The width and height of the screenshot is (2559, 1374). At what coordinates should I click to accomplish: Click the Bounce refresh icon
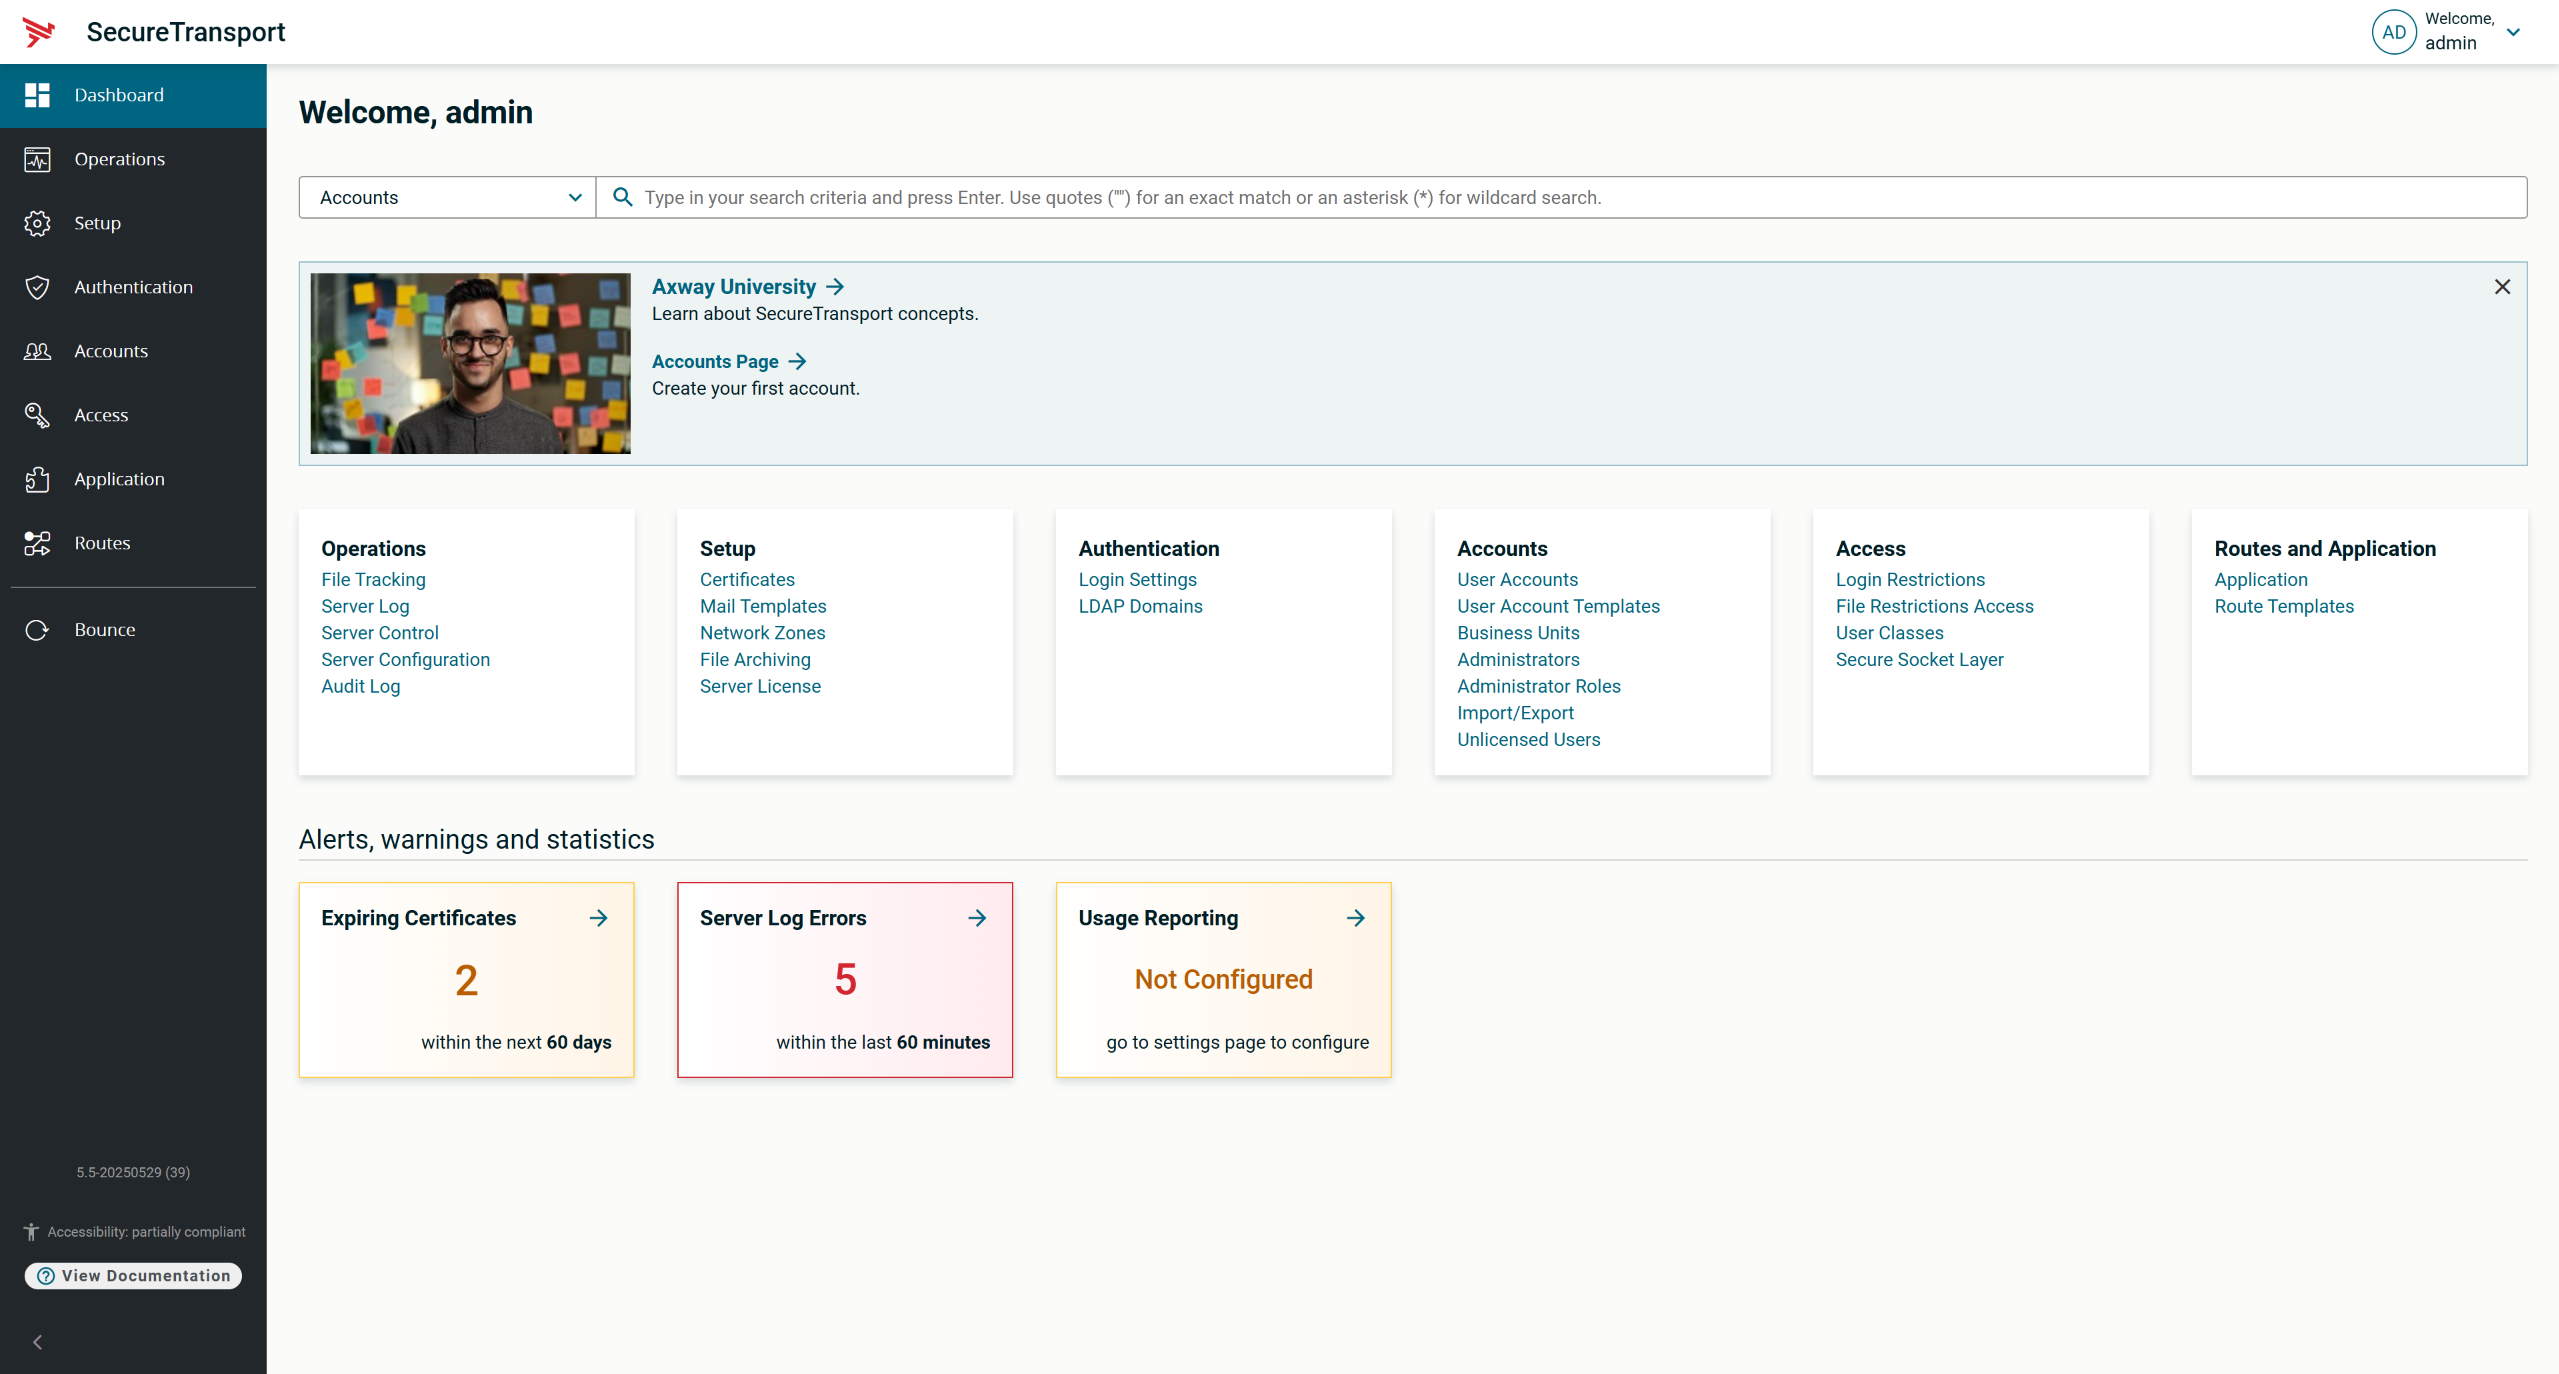(x=37, y=630)
